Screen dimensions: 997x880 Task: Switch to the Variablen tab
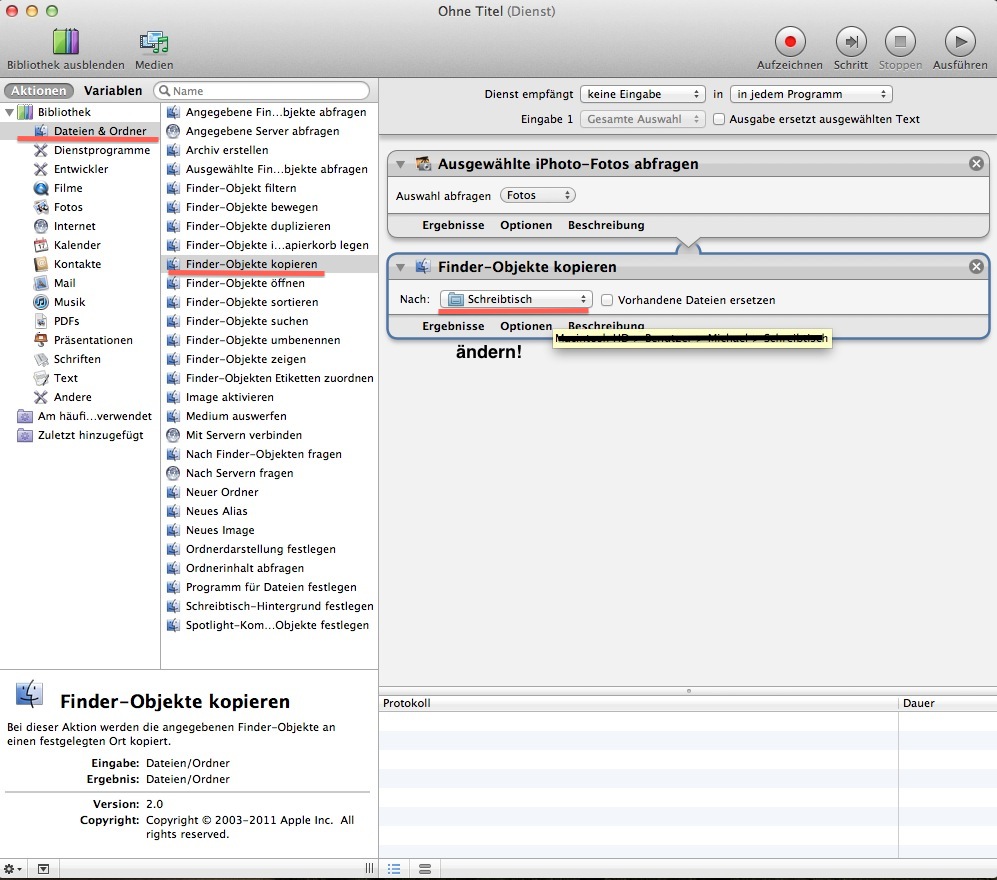click(x=112, y=91)
